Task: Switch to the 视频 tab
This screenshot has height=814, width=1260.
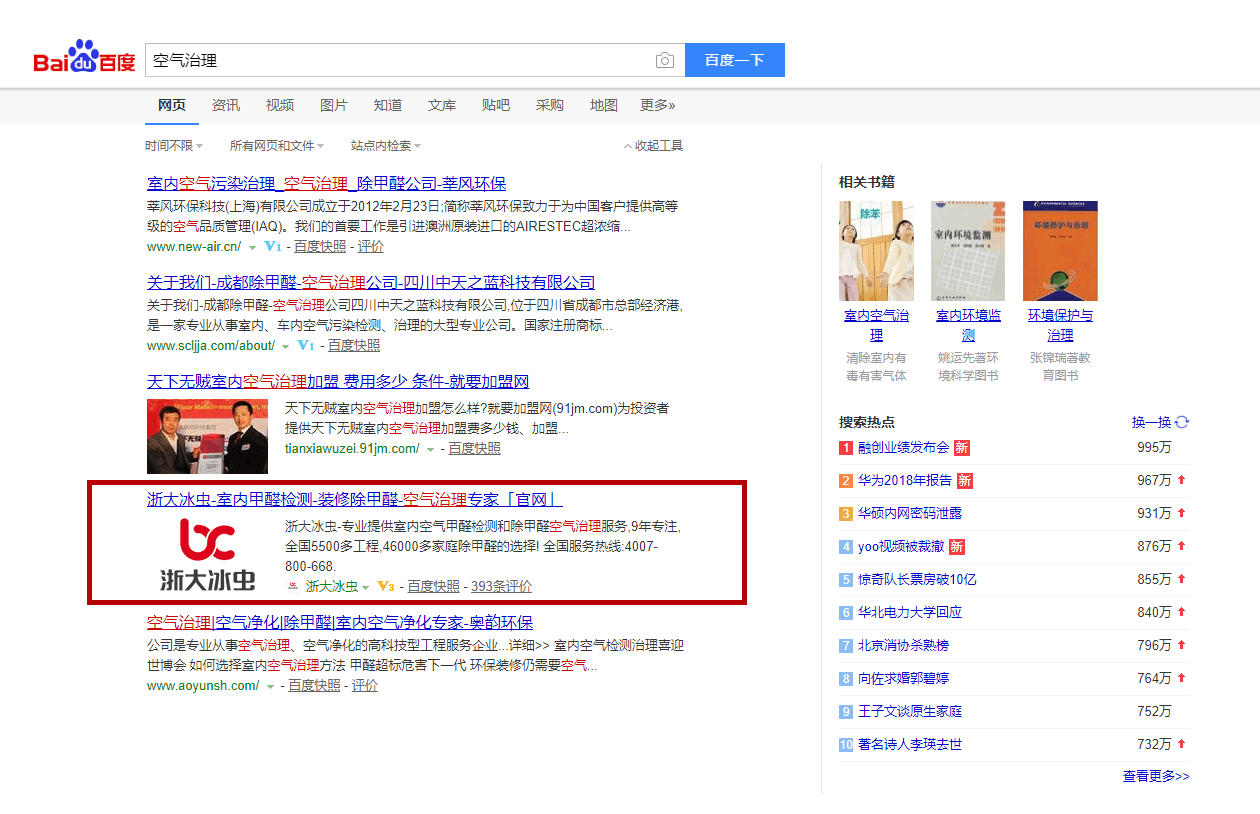Action: (280, 105)
